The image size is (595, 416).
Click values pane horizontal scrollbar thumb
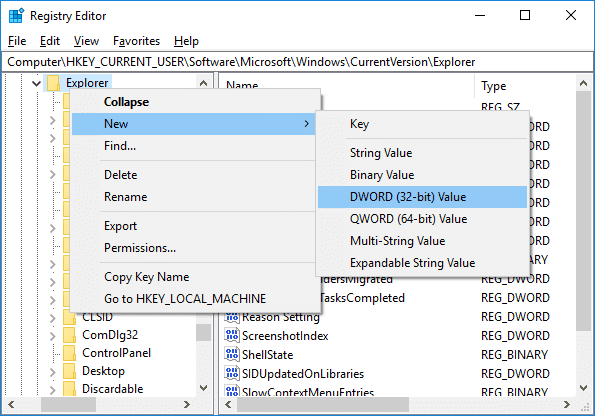[323, 405]
